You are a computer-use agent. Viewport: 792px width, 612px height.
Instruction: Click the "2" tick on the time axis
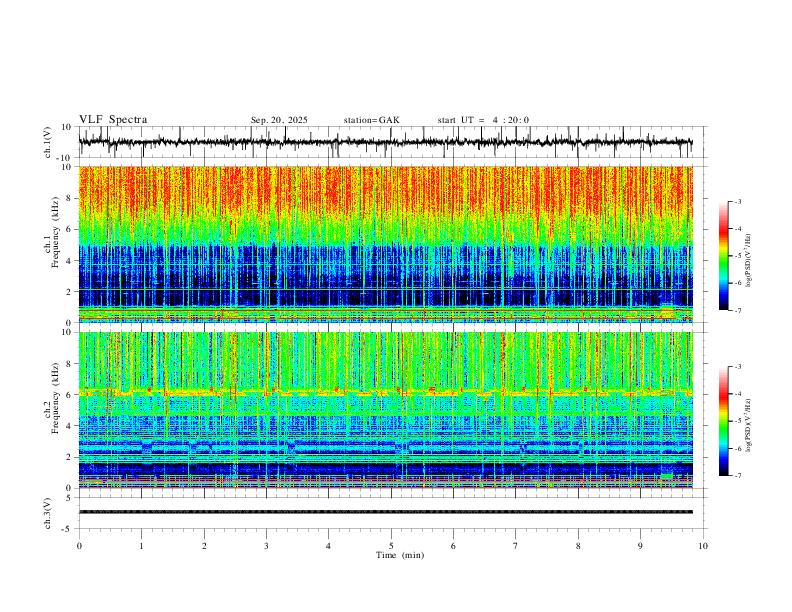204,546
